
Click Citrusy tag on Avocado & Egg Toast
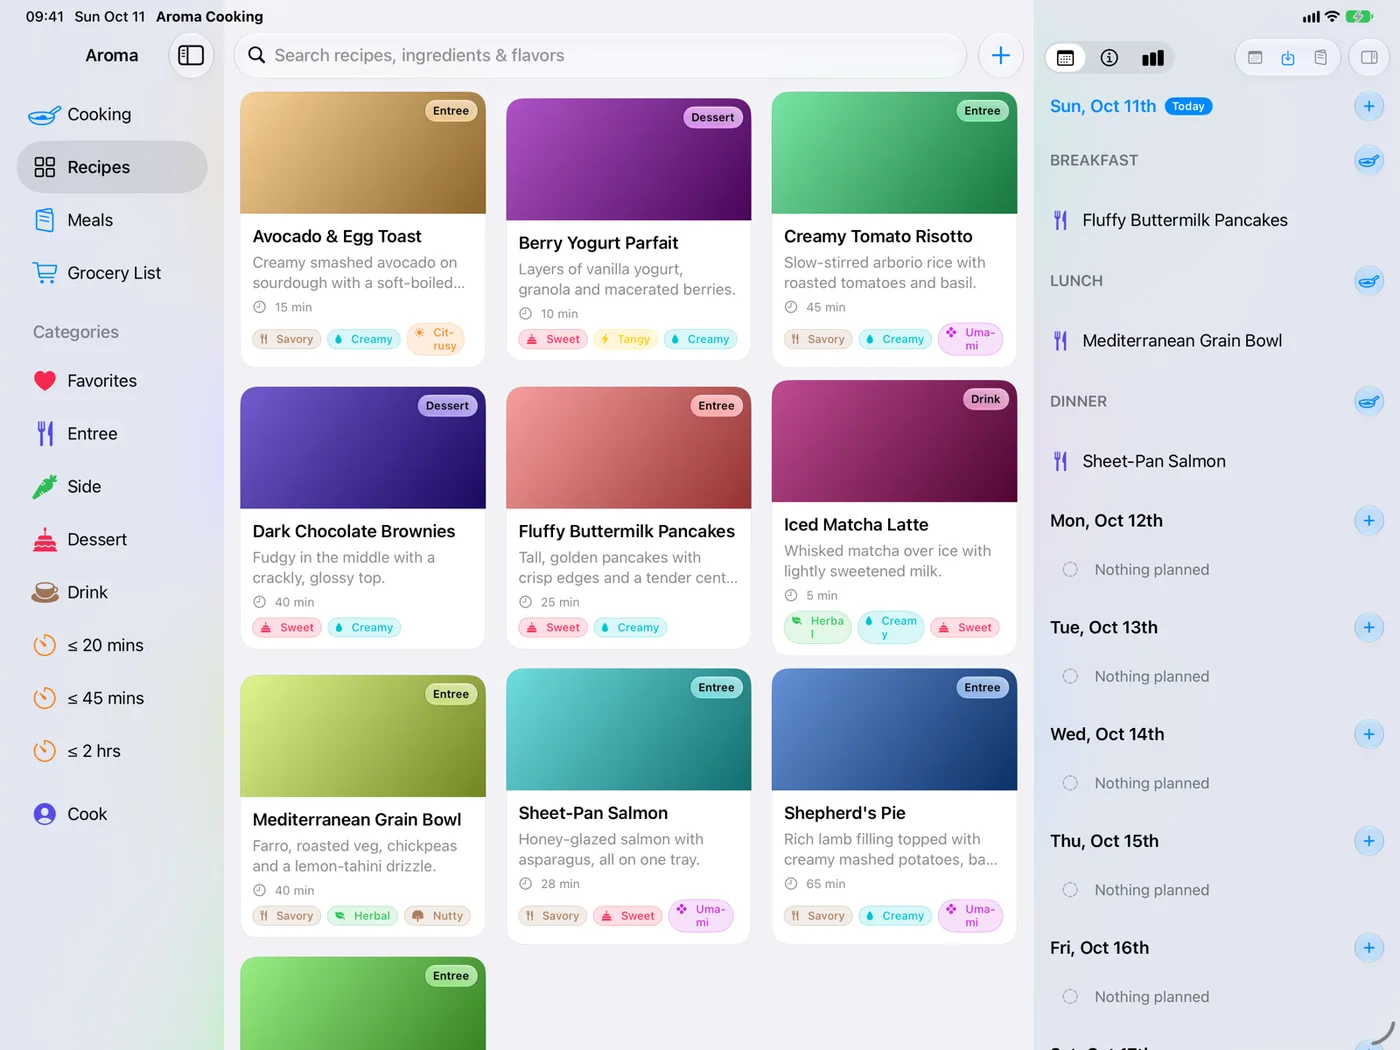tap(435, 340)
